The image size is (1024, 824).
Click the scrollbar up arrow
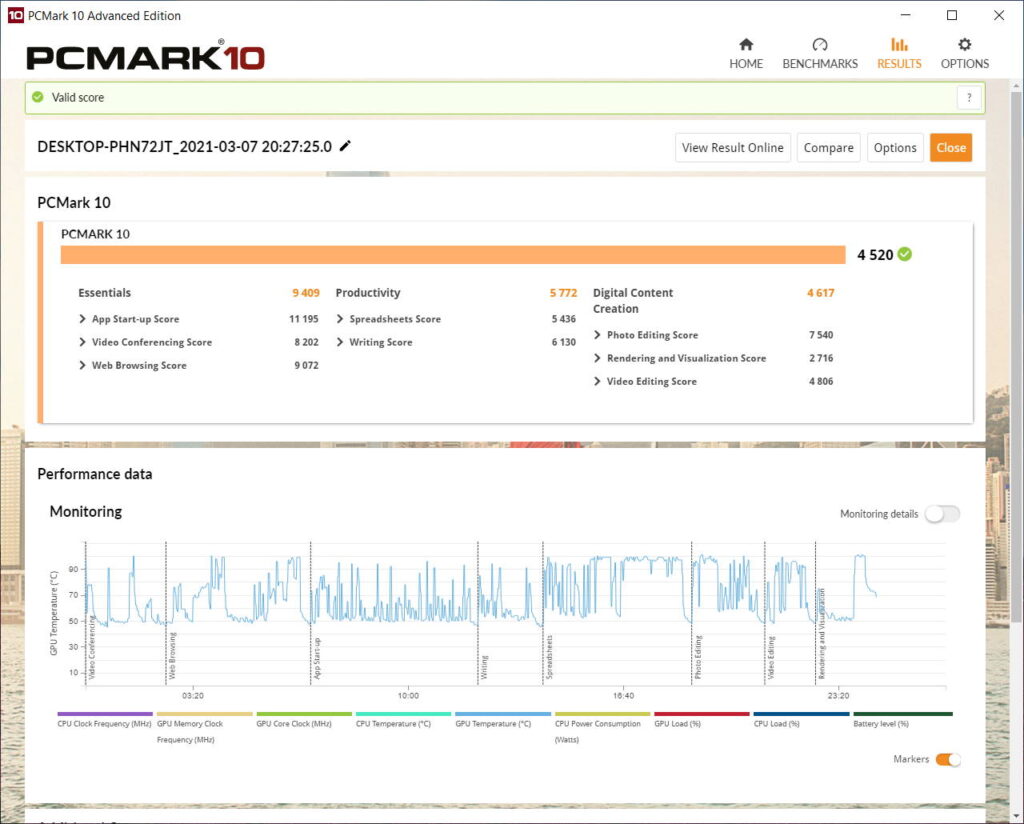1016,86
